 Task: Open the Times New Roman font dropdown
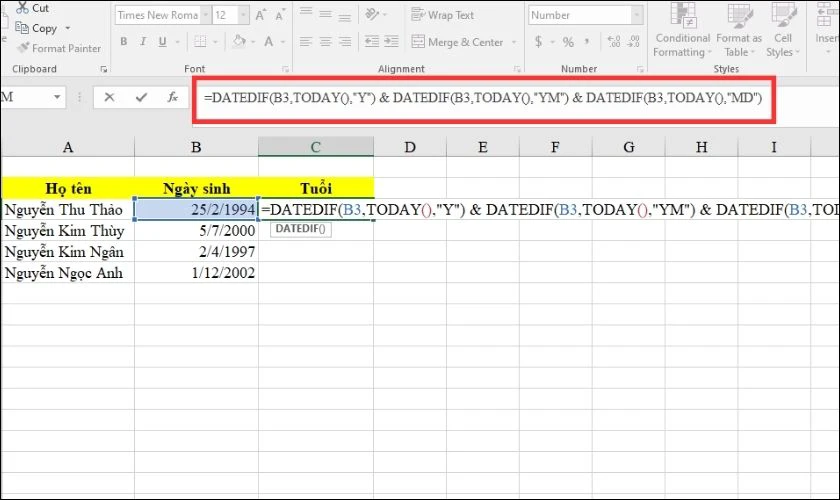206,15
